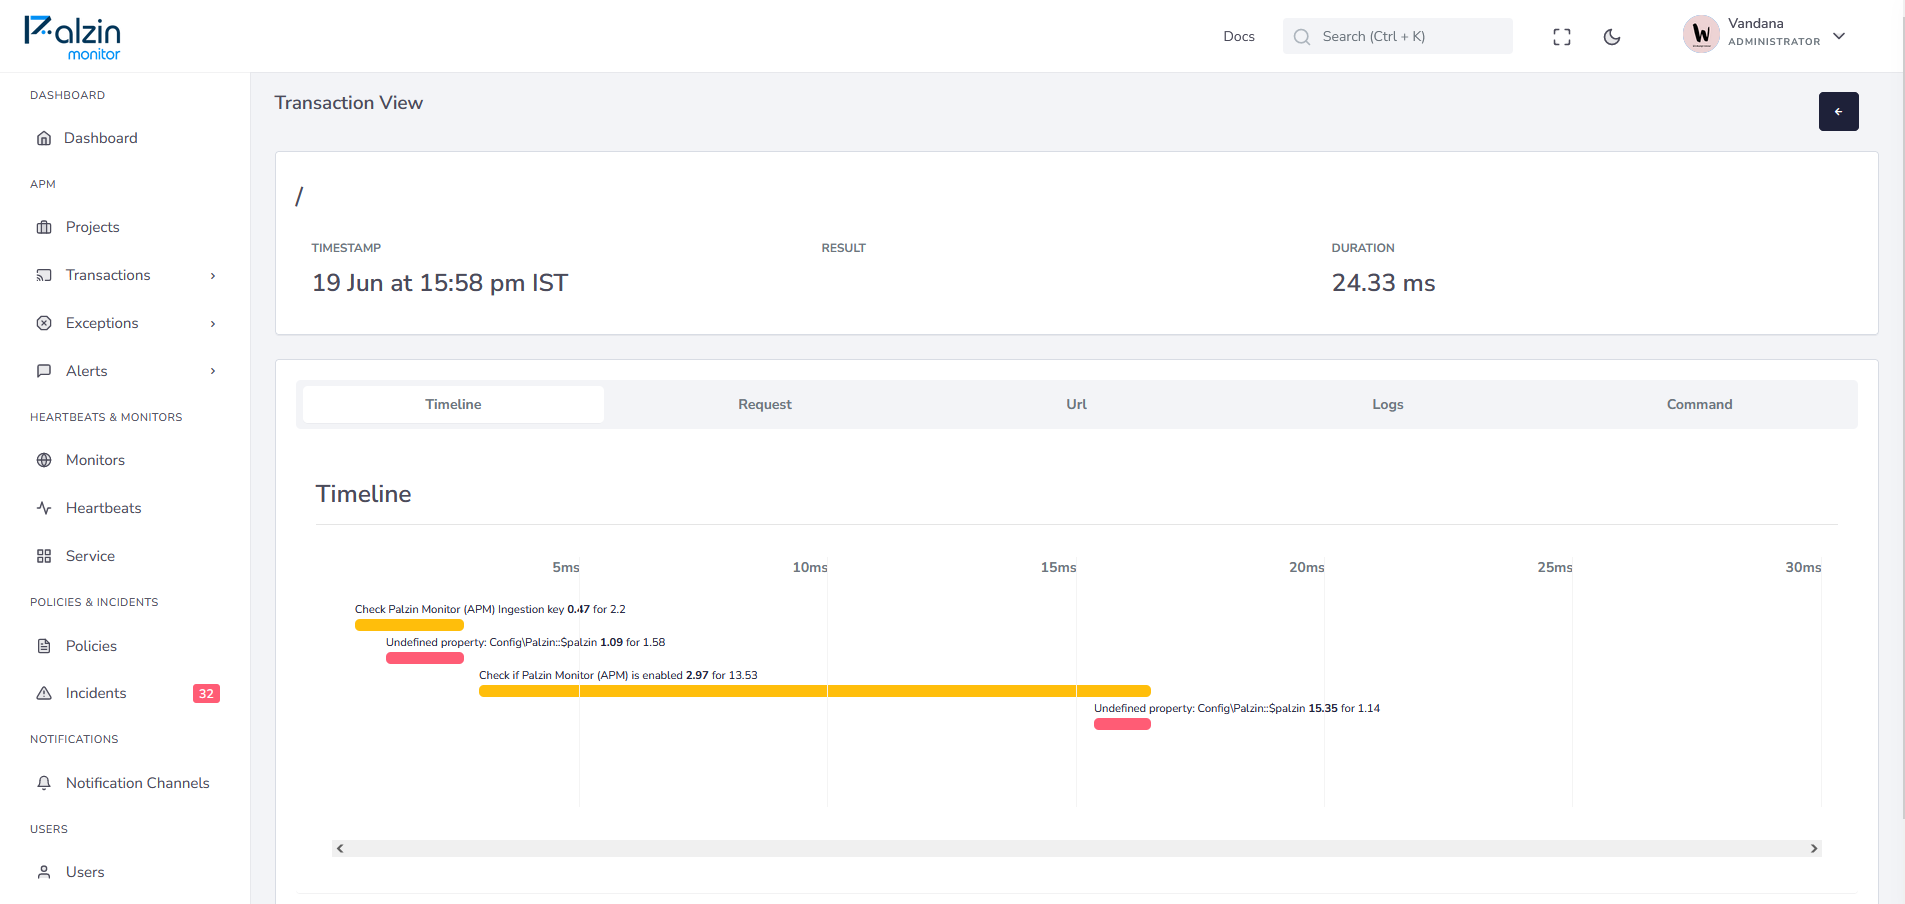Toggle dark mode moon icon
Viewport: 1905px width, 904px height.
click(1612, 37)
